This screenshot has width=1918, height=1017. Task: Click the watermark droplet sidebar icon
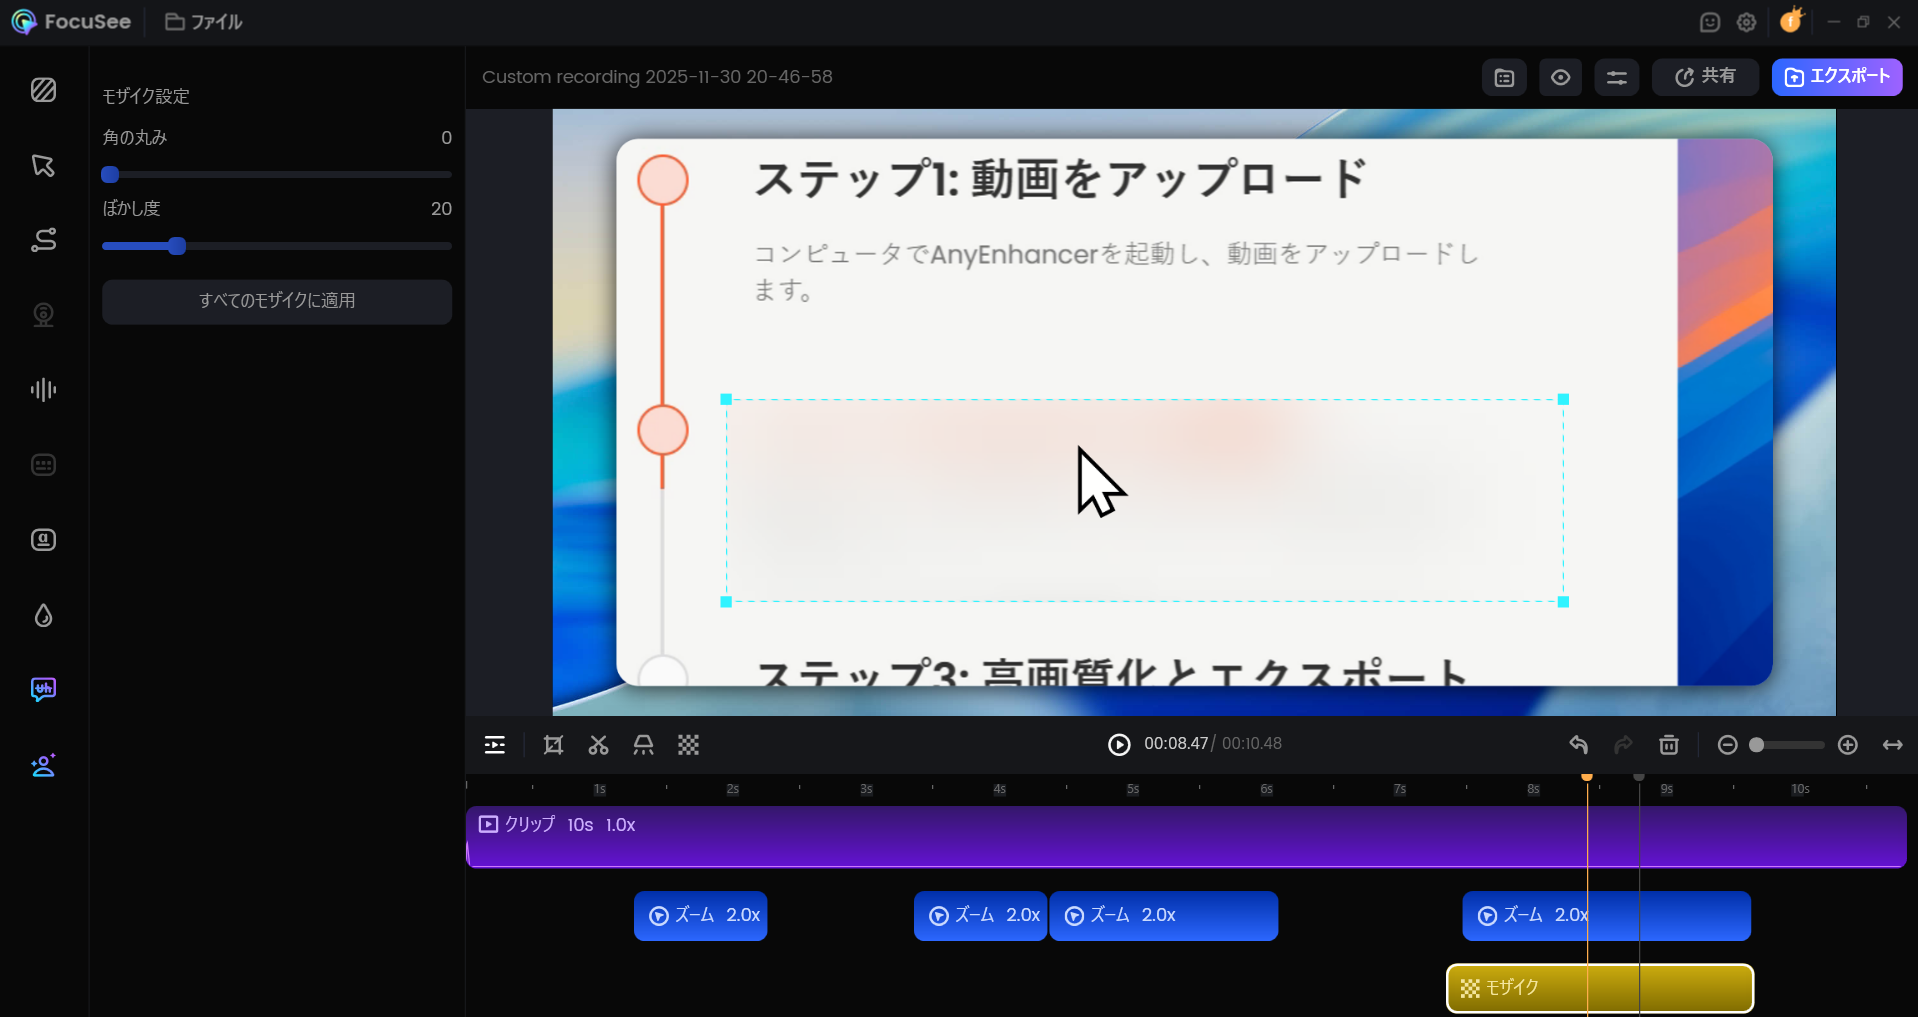click(x=43, y=615)
